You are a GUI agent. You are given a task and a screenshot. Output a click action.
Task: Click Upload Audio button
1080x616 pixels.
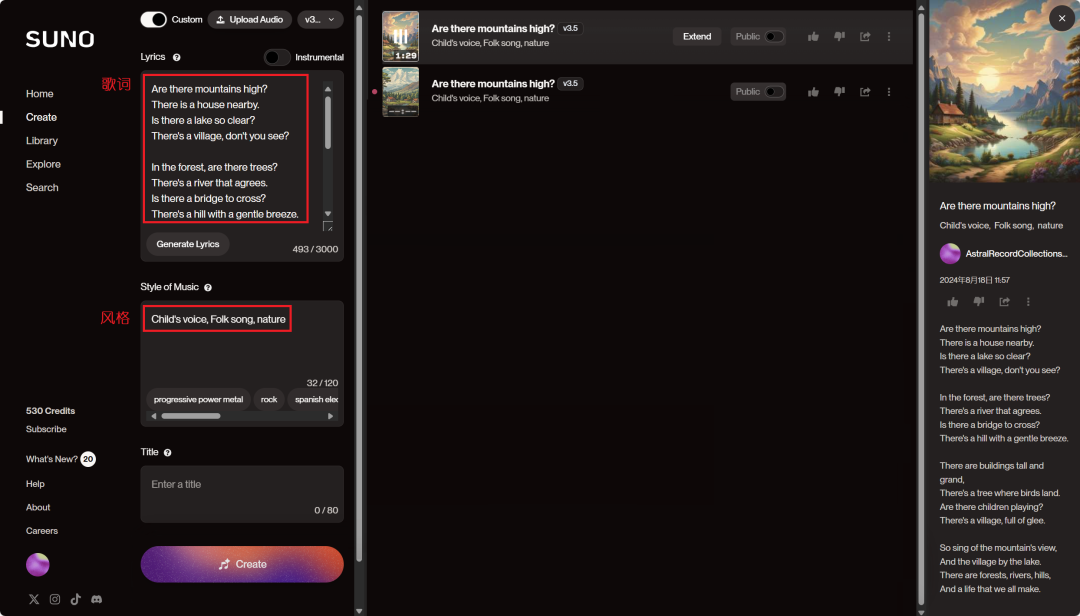pos(249,19)
